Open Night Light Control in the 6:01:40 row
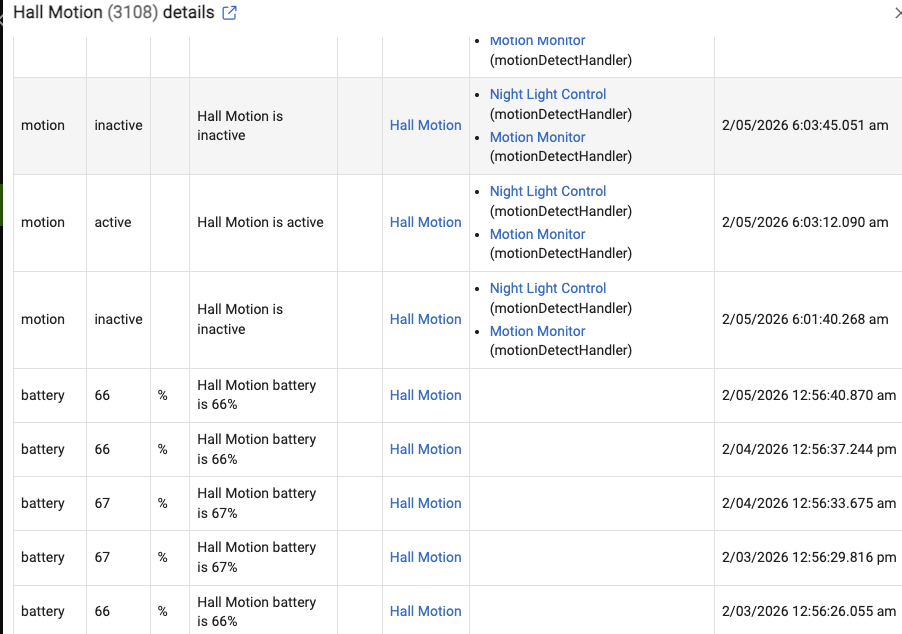 (547, 288)
